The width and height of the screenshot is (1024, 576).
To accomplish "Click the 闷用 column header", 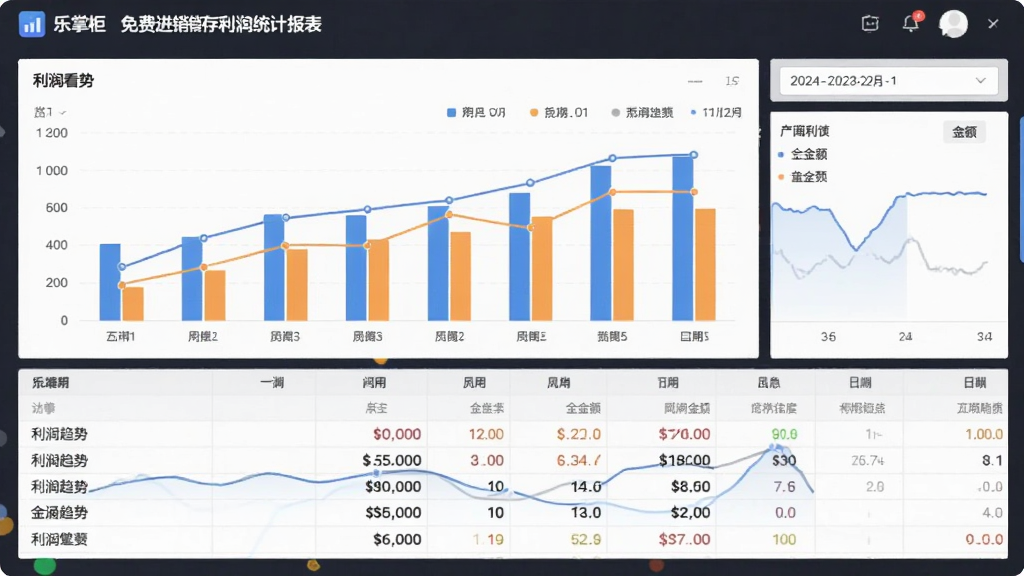I will [x=374, y=383].
